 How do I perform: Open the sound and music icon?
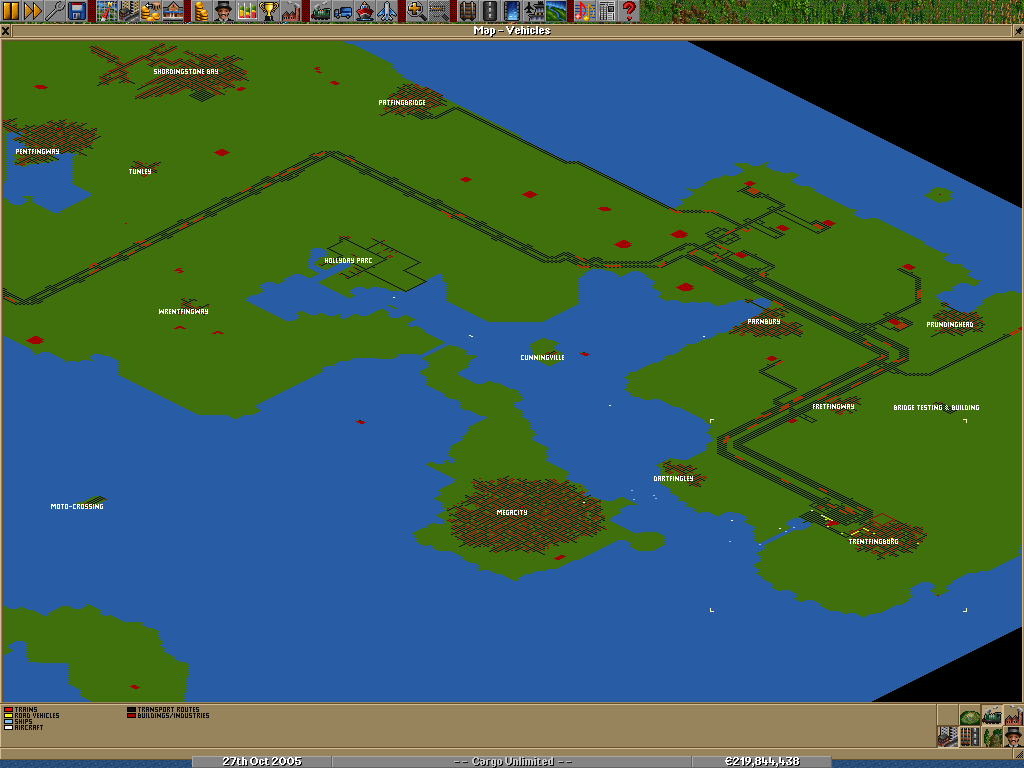pyautogui.click(x=584, y=11)
